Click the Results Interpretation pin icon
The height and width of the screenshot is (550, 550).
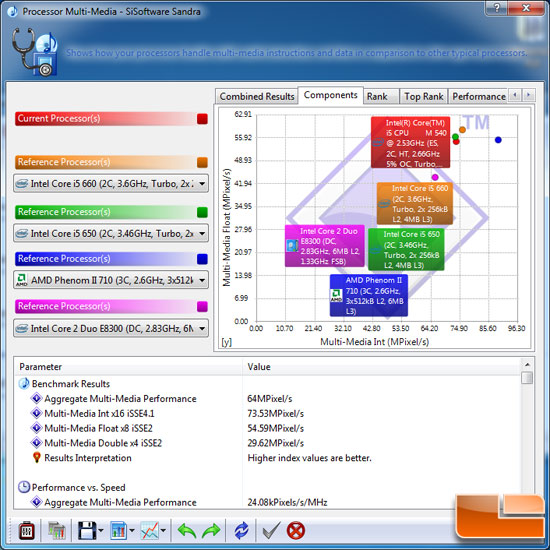(36, 458)
